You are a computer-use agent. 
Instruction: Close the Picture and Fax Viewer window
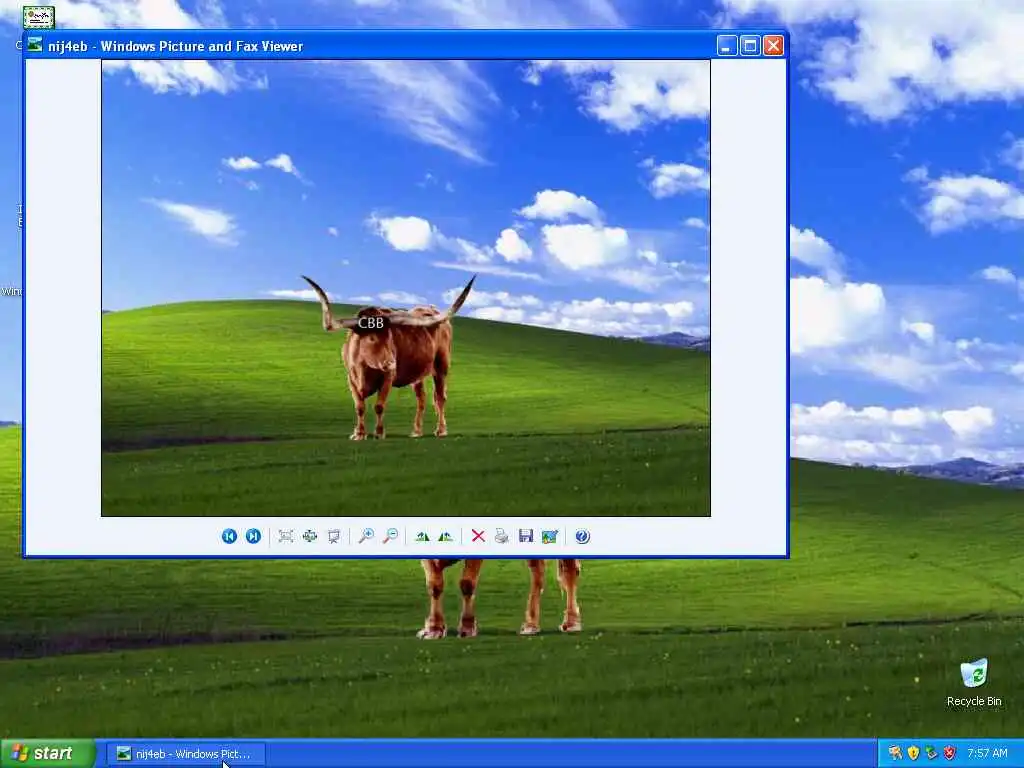pos(773,46)
